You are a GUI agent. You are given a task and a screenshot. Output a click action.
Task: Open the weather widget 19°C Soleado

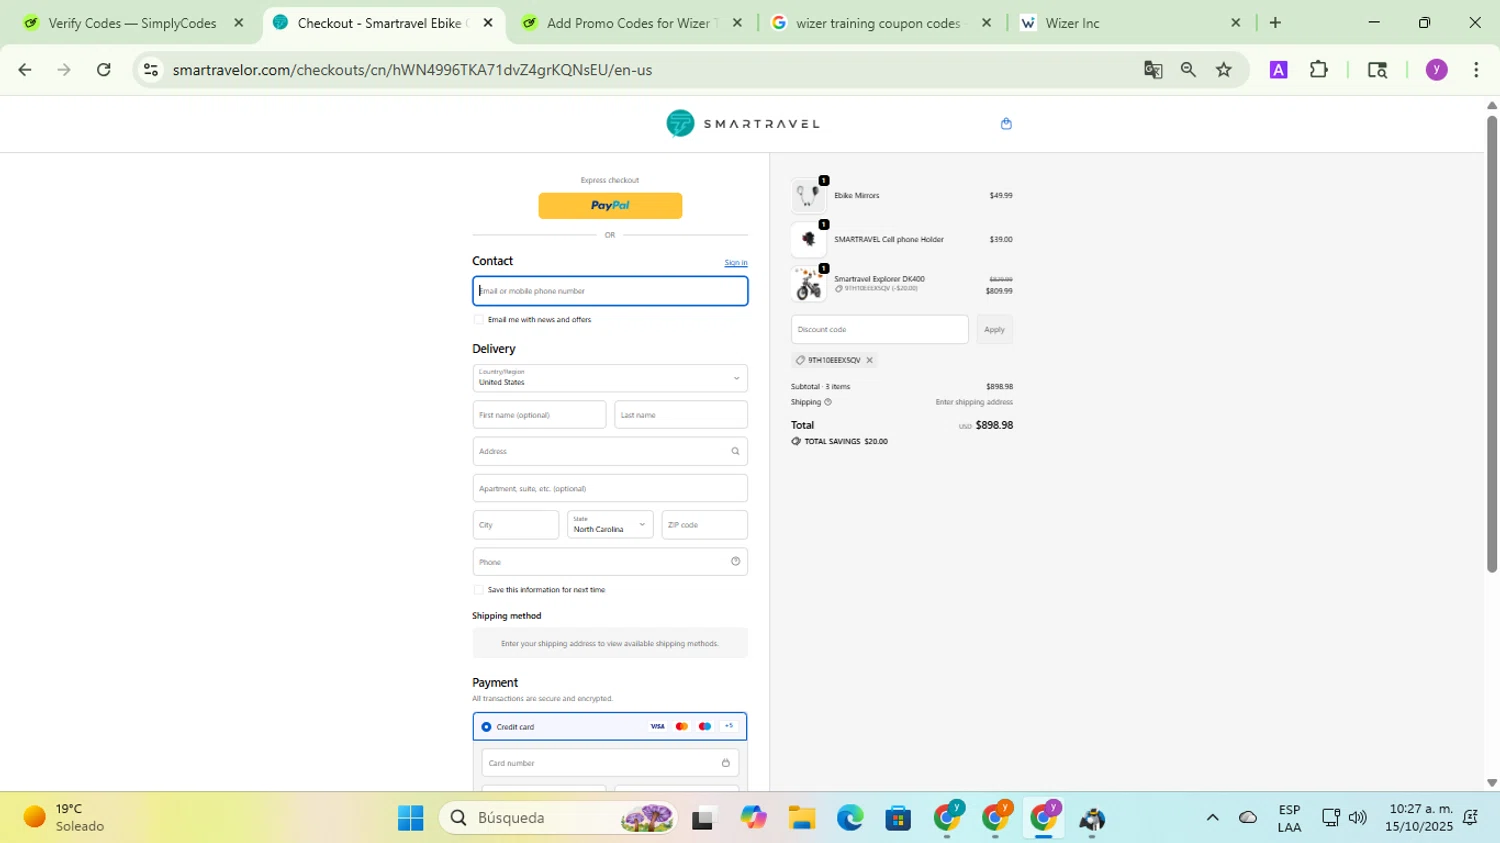coord(64,818)
